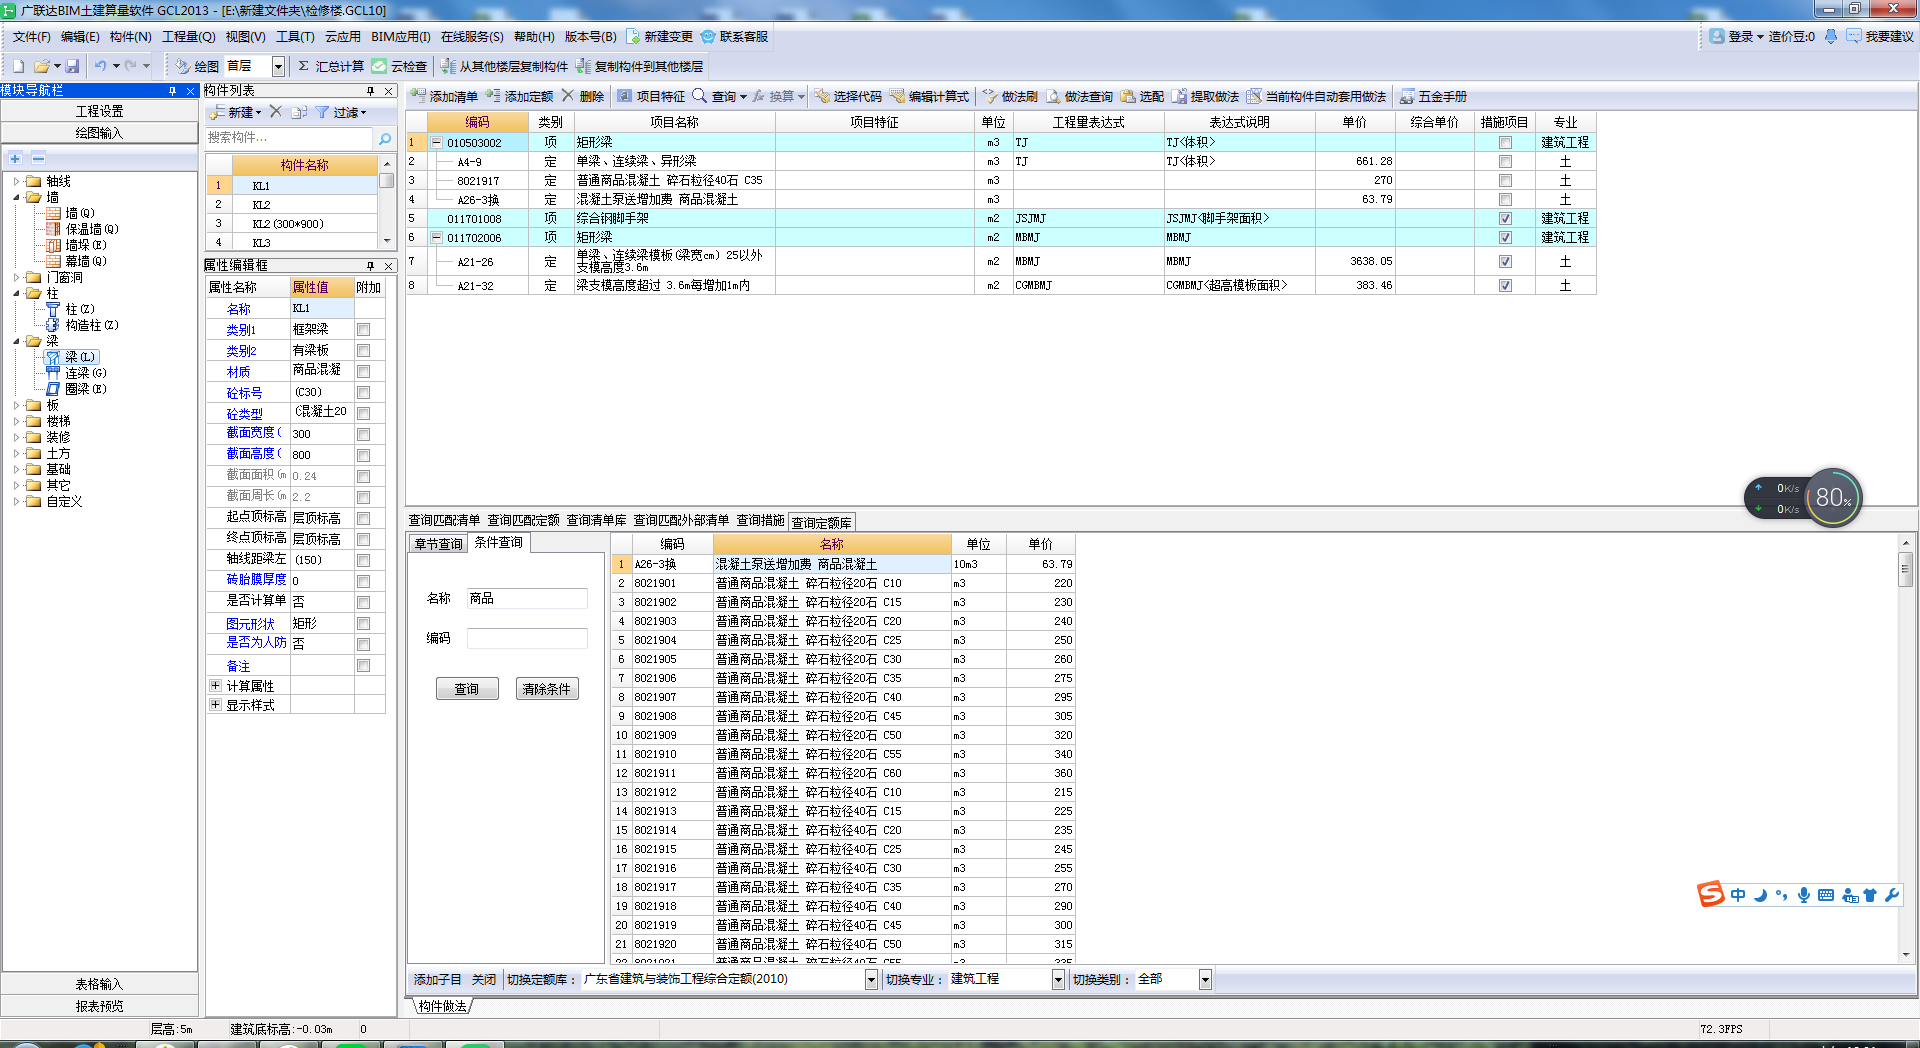The width and height of the screenshot is (1920, 1048).
Task: Click 添加定额 in the method toolbar
Action: click(x=519, y=96)
